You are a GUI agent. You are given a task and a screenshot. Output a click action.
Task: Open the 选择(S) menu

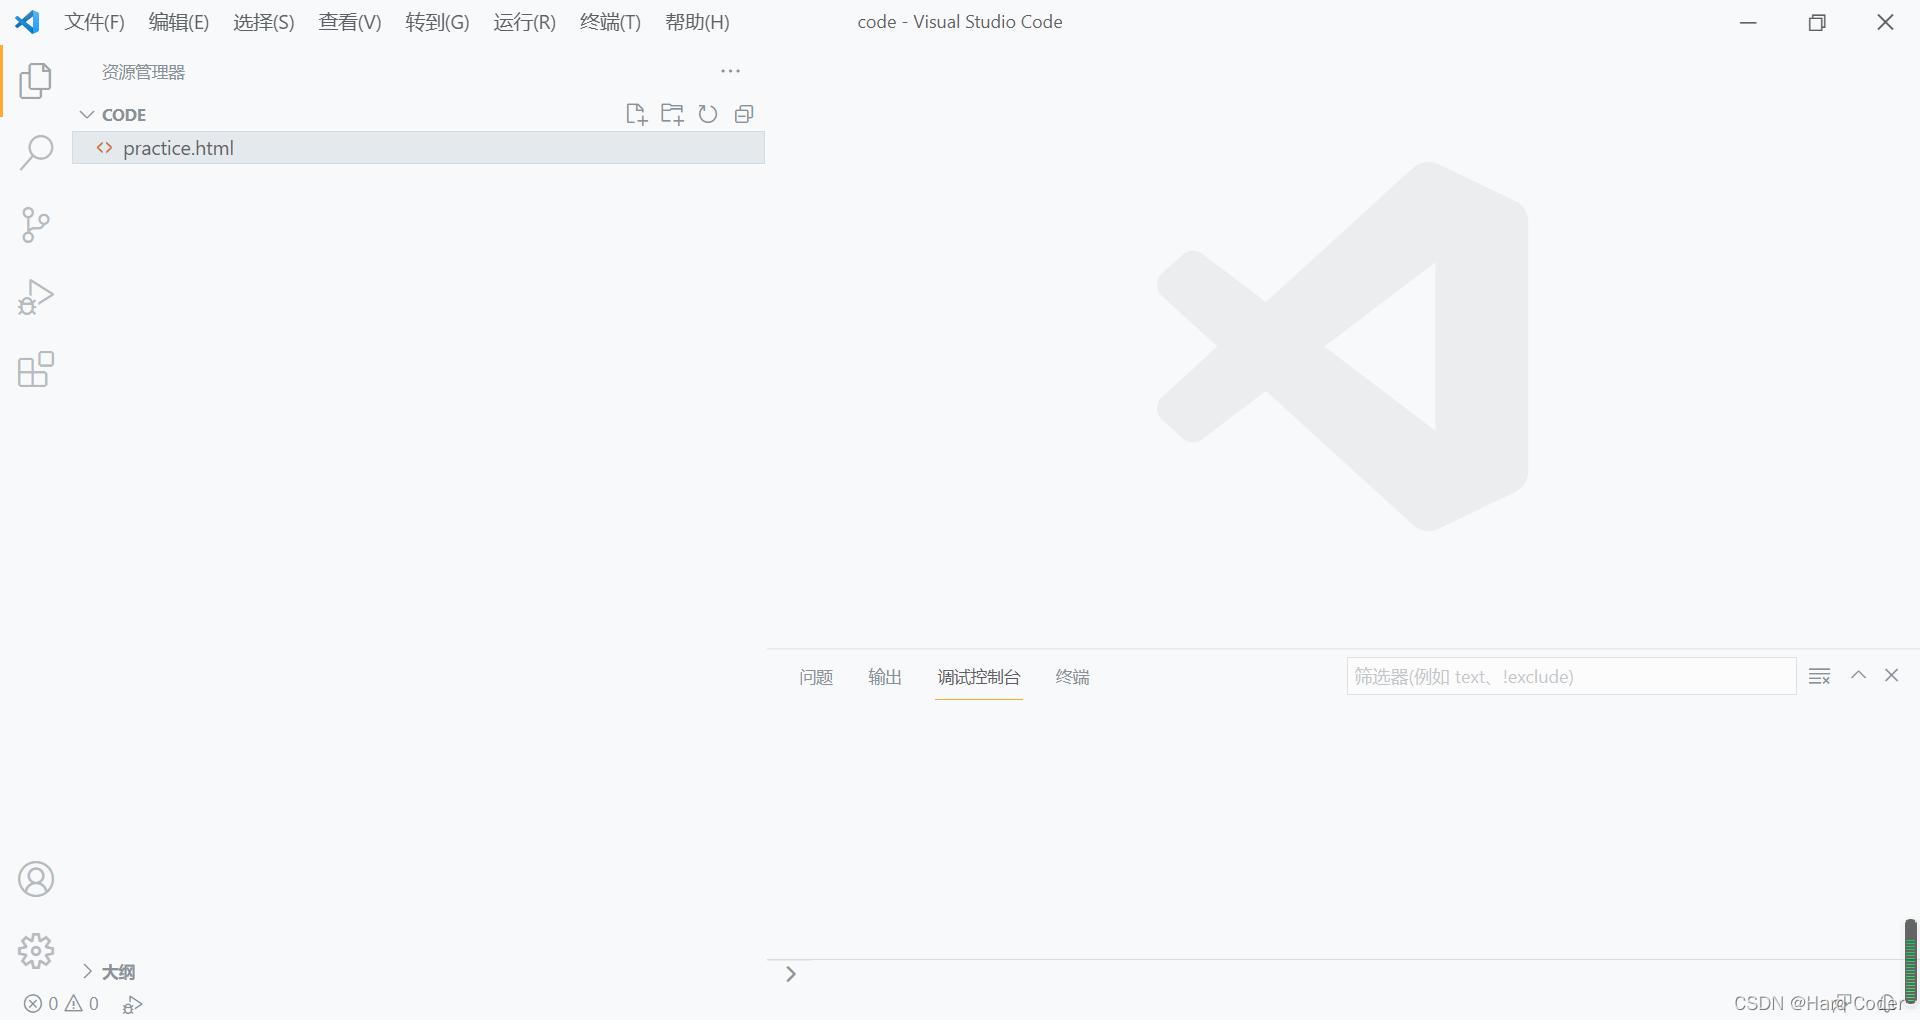point(264,22)
